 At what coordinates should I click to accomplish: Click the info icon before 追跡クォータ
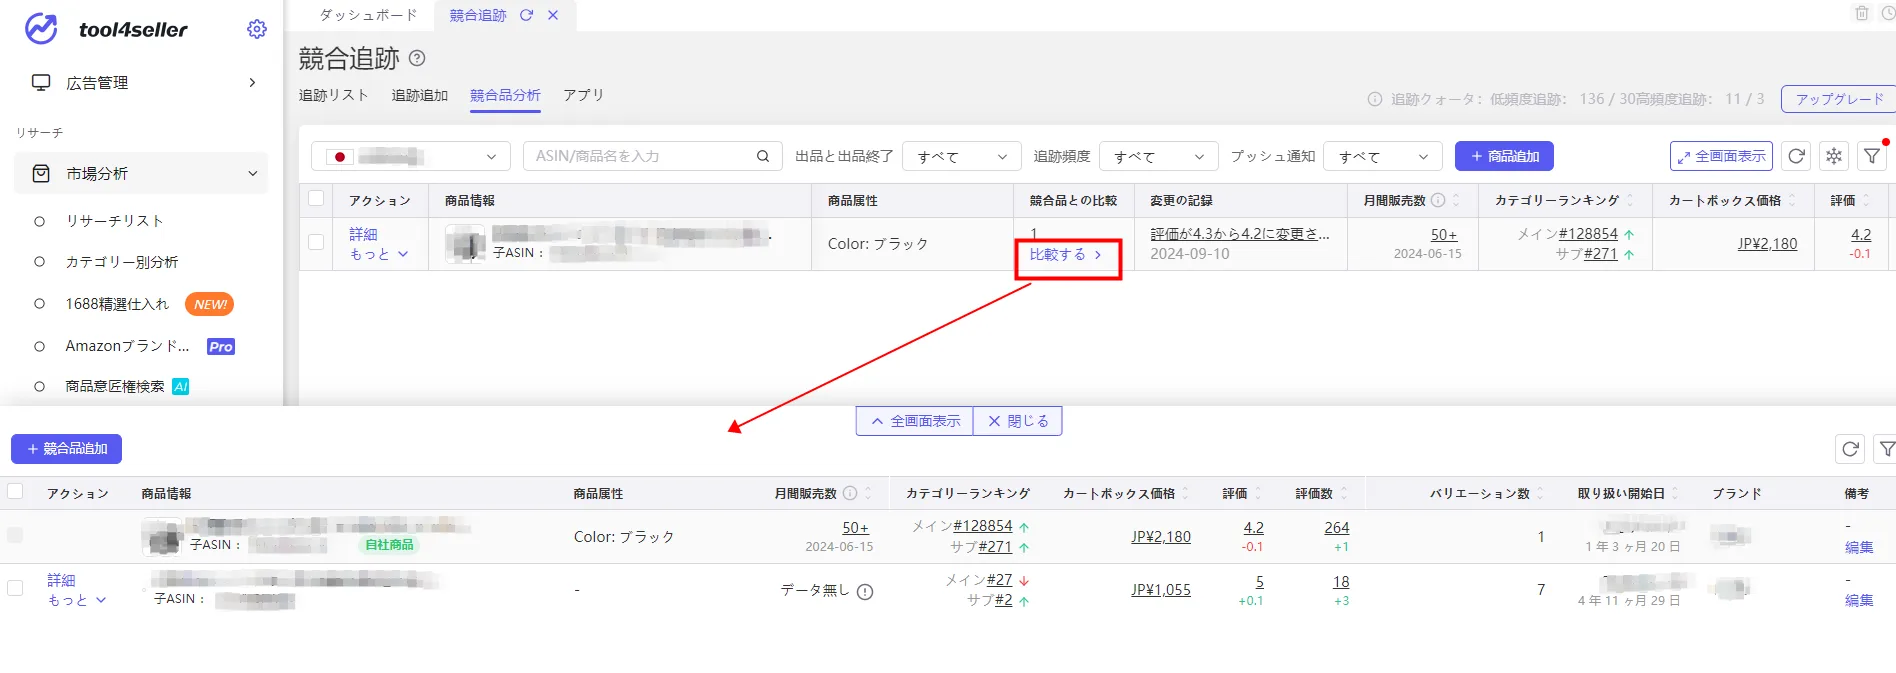pos(1375,99)
